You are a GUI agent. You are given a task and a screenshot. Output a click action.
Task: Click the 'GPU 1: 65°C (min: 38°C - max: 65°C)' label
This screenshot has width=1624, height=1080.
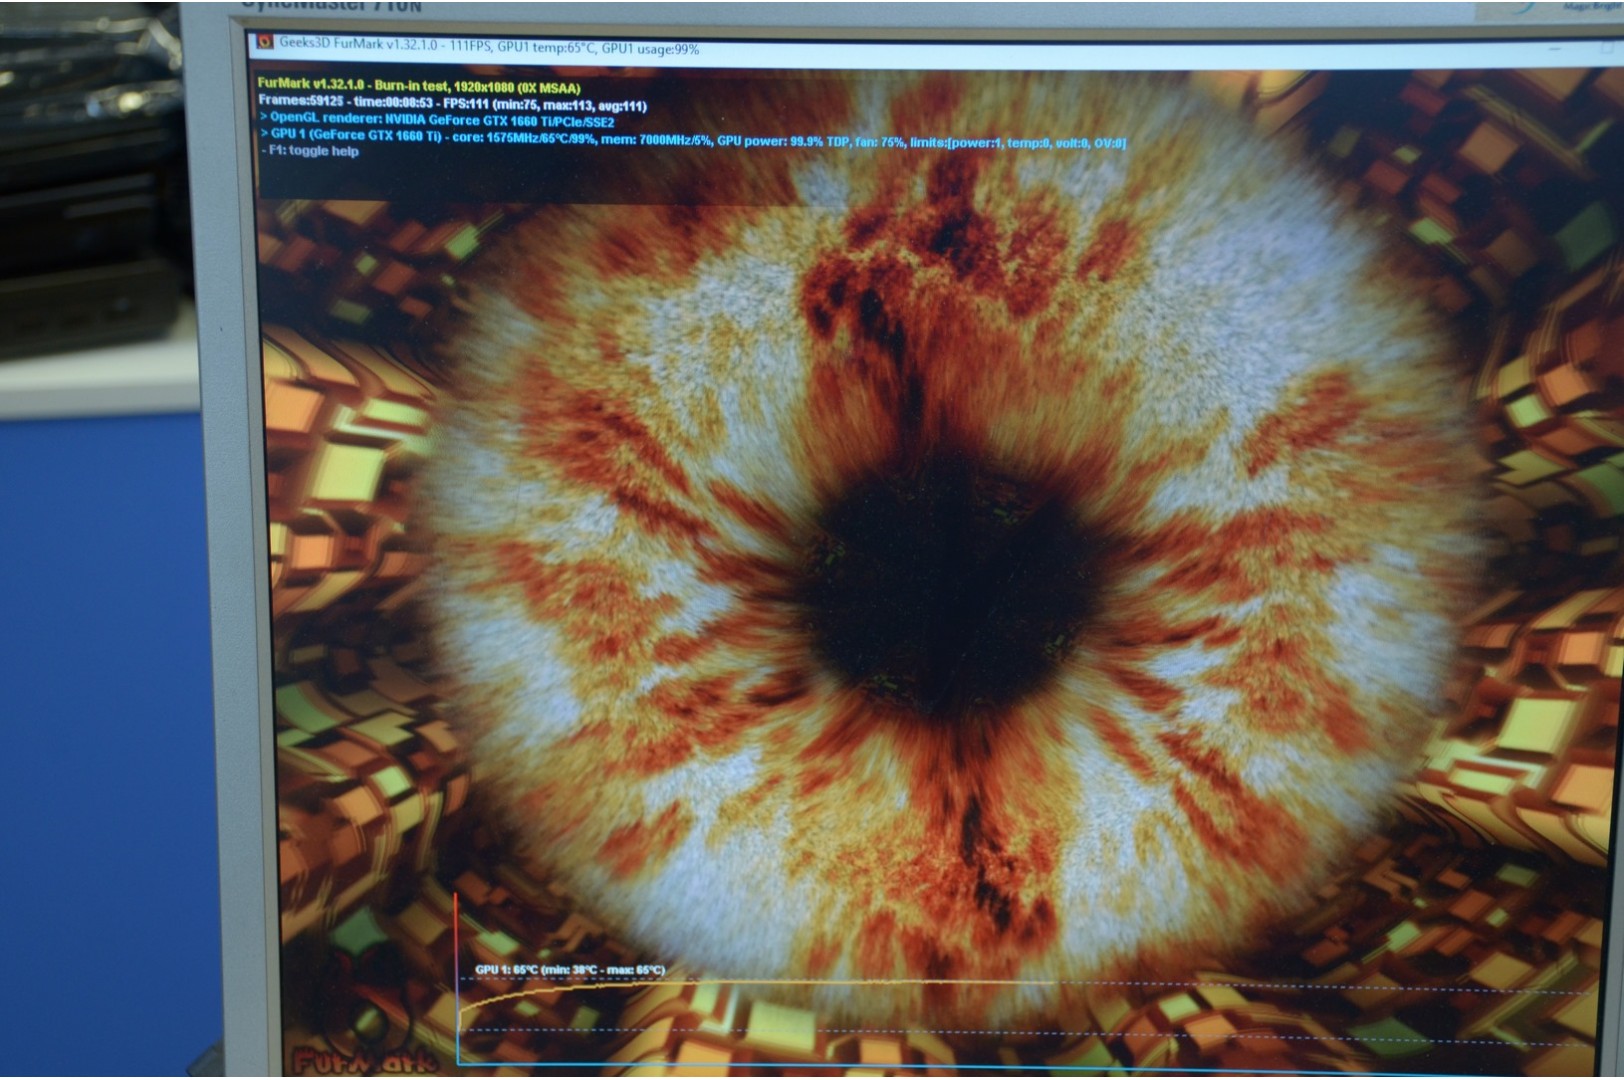(x=569, y=970)
